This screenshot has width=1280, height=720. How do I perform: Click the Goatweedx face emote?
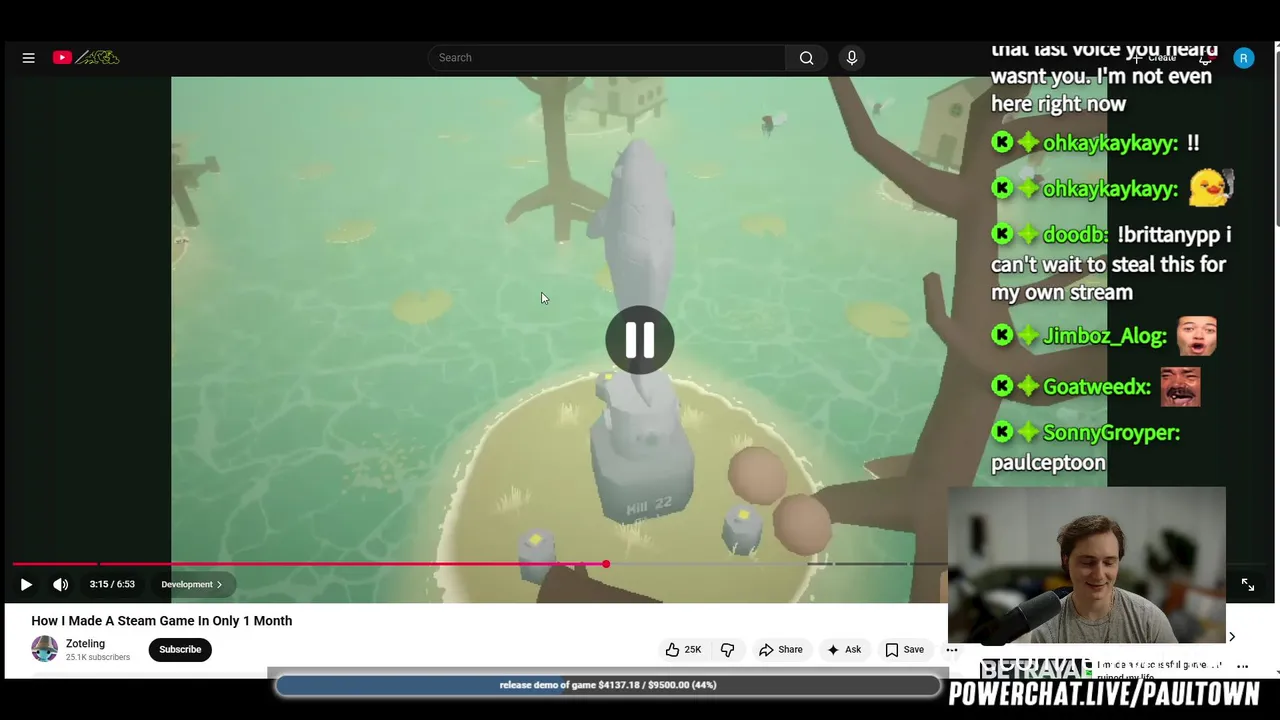point(1180,387)
